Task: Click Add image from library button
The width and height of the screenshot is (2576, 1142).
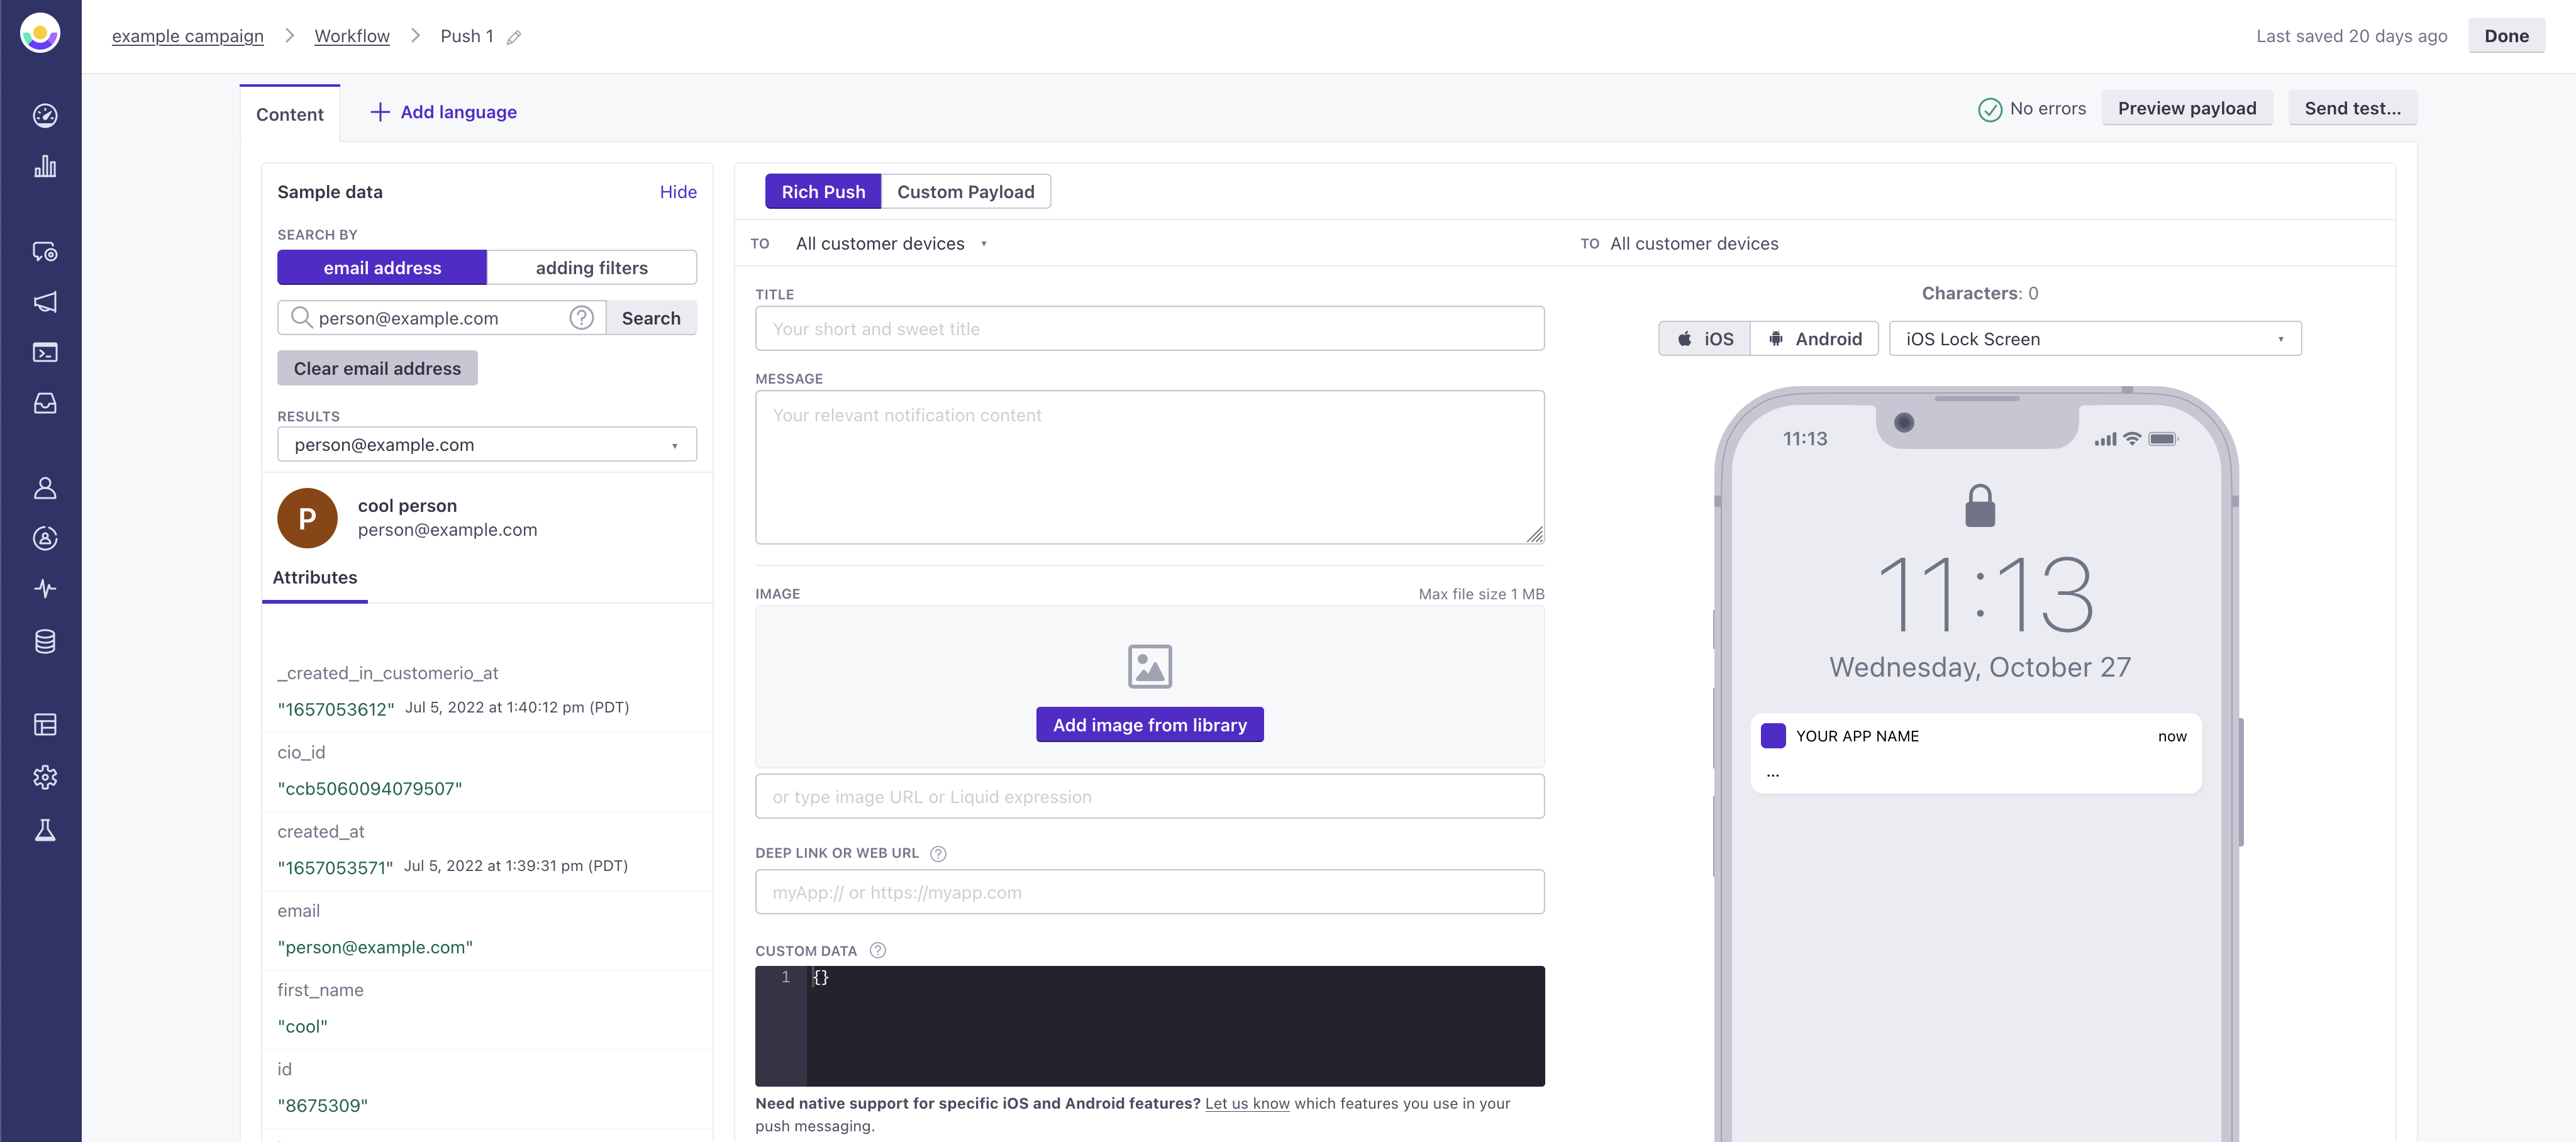Action: click(x=1150, y=724)
